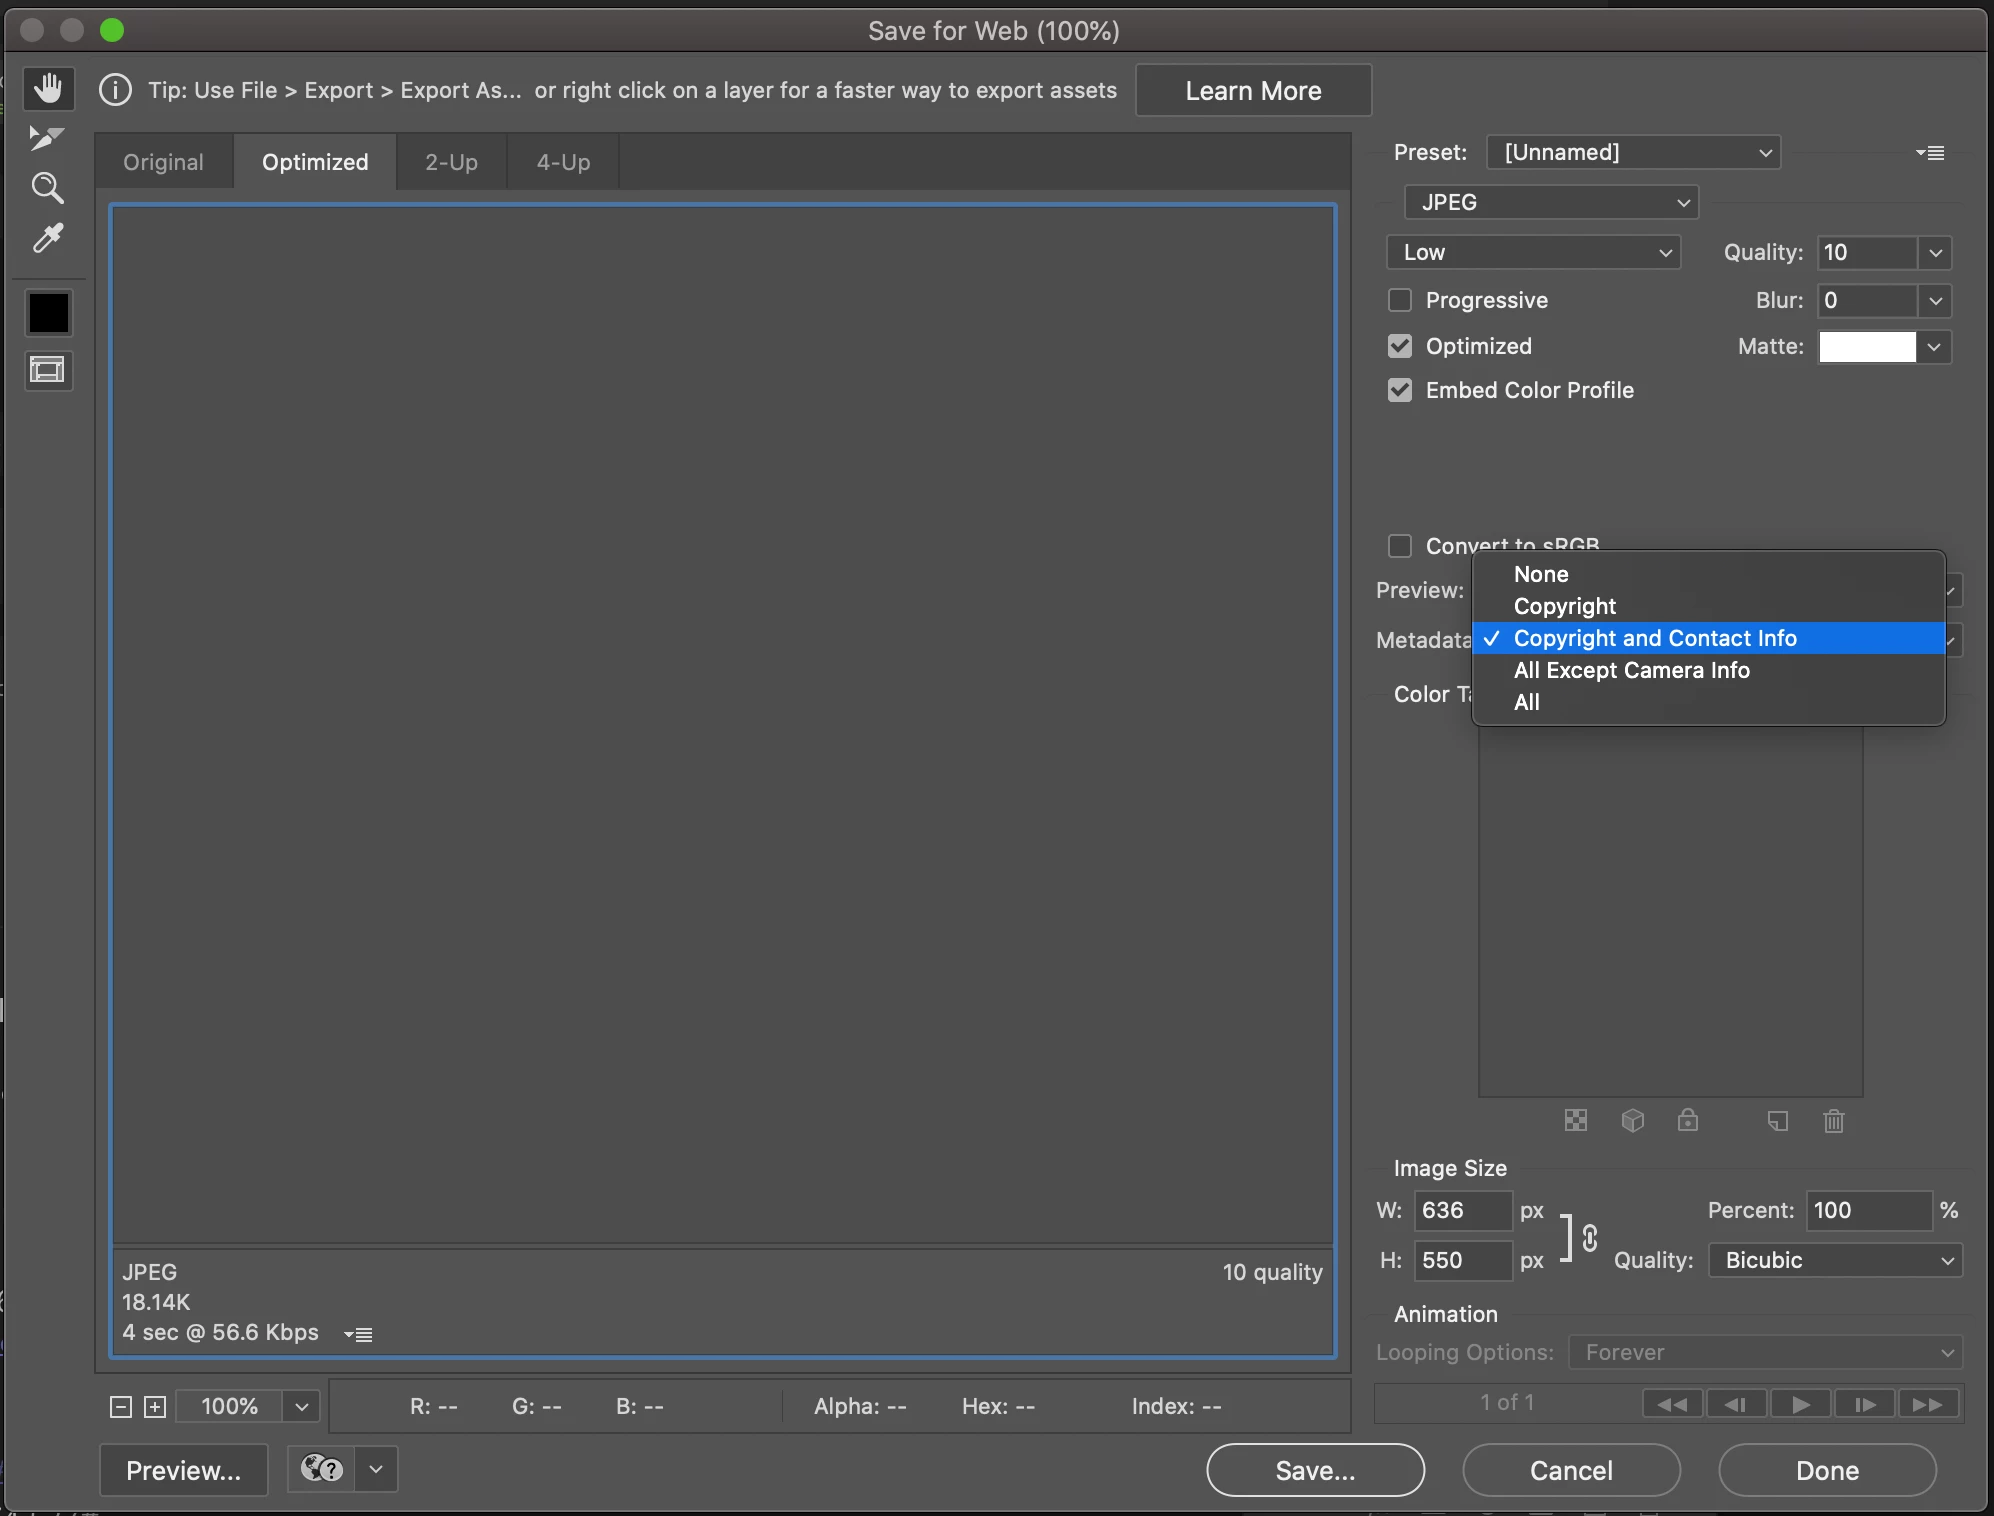1994x1516 pixels.
Task: Toggle slices visibility icon
Action: [47, 370]
